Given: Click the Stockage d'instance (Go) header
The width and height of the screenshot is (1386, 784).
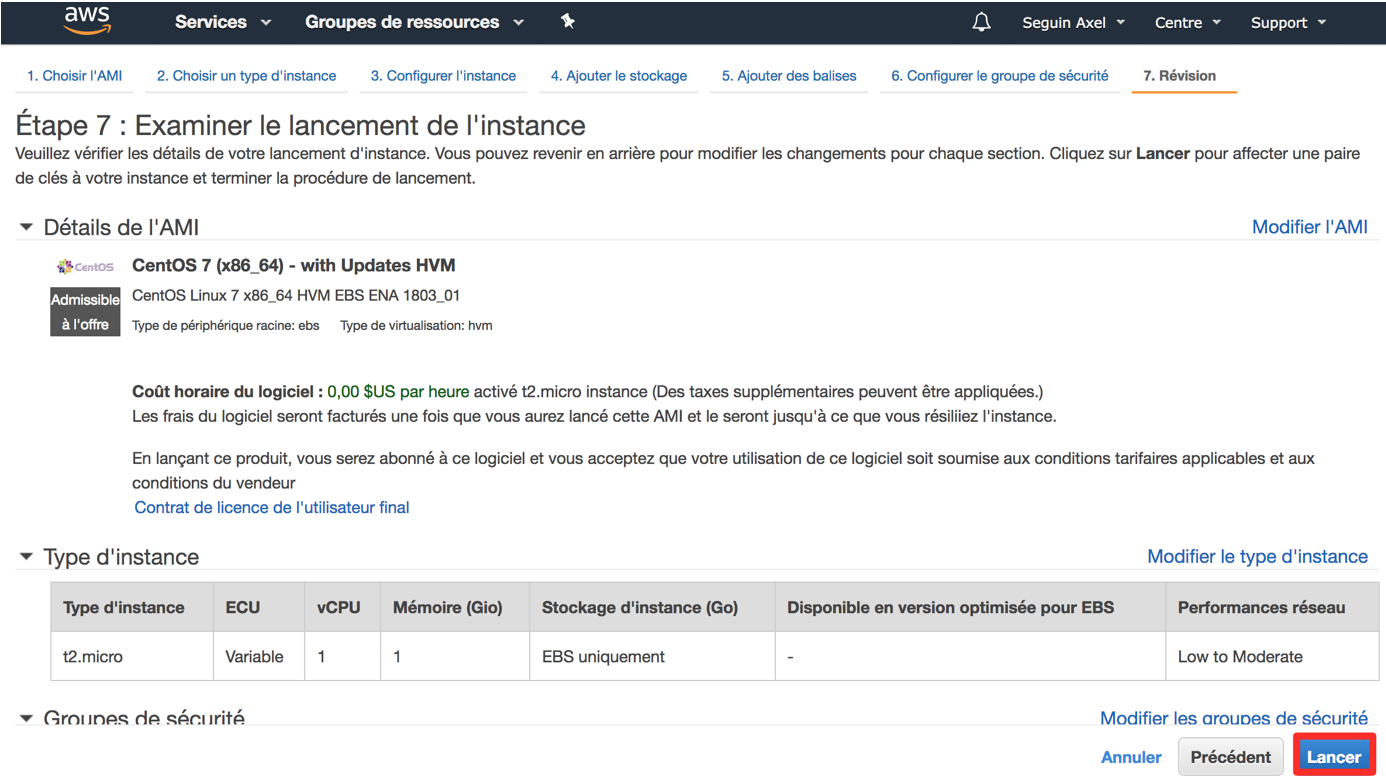Looking at the screenshot, I should coord(652,607).
